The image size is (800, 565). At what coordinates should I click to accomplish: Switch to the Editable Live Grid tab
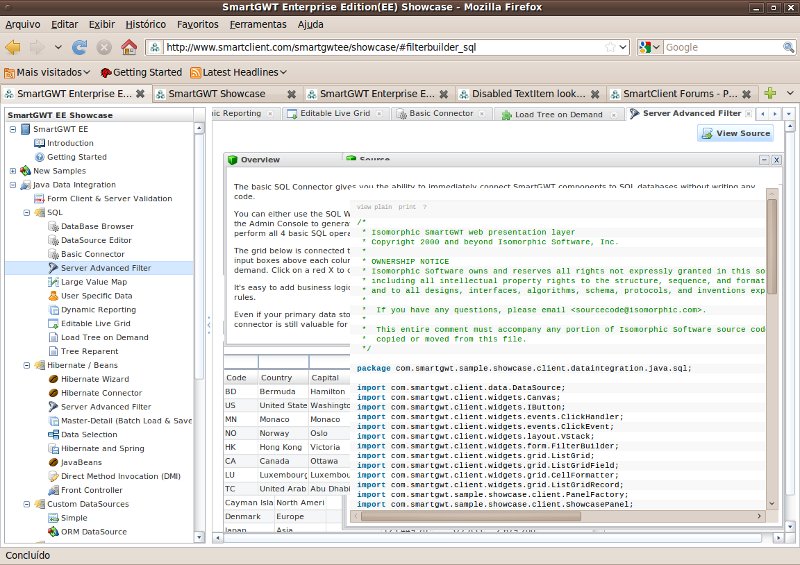334,114
